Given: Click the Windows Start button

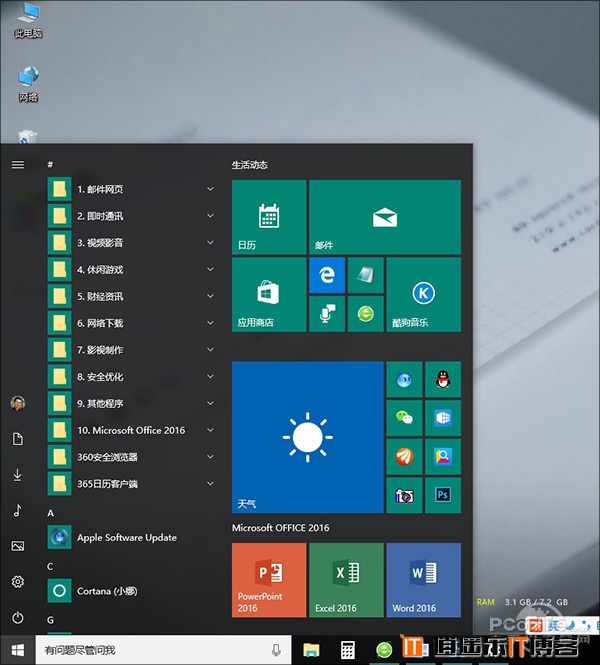Looking at the screenshot, I should pyautogui.click(x=17, y=650).
